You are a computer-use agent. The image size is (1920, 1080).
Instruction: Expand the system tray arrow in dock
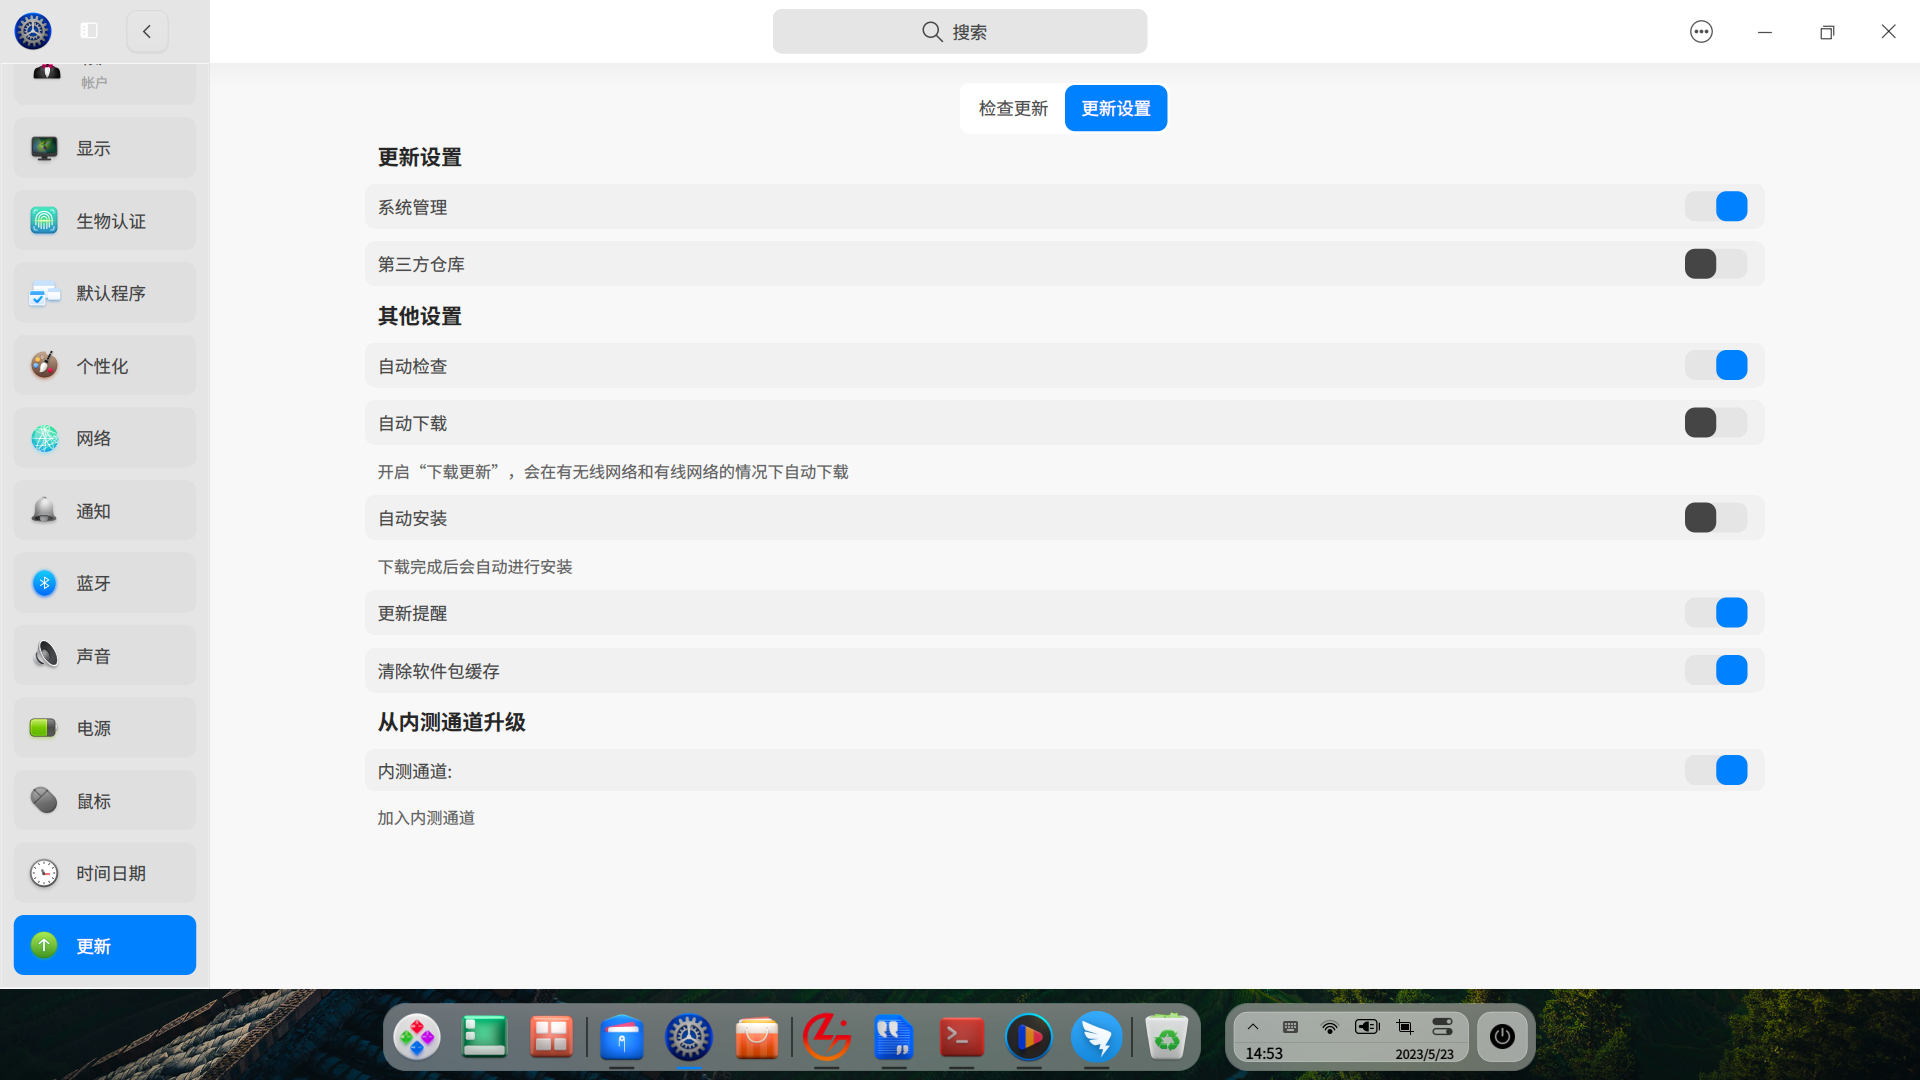click(1253, 1027)
